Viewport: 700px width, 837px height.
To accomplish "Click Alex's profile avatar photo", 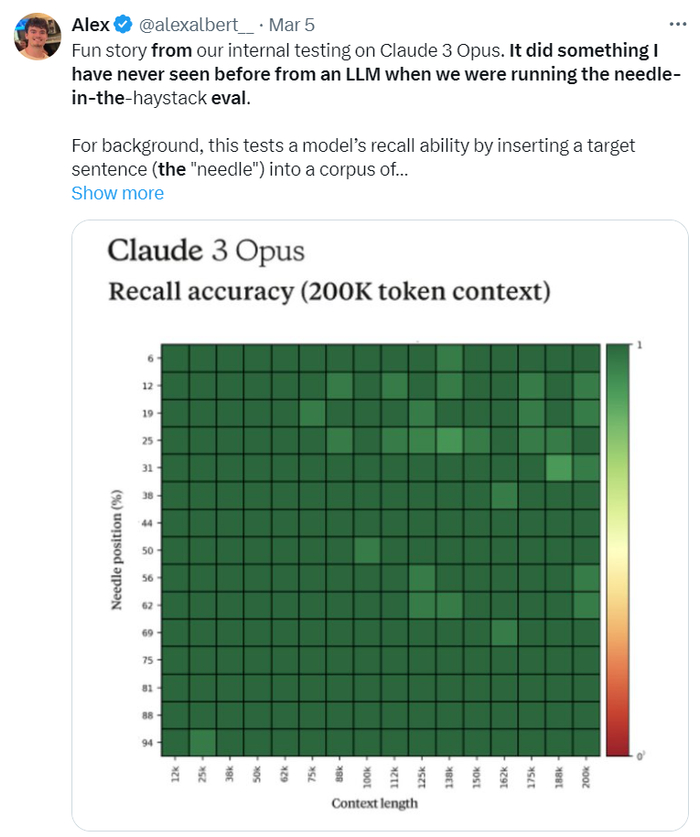I will point(37,36).
